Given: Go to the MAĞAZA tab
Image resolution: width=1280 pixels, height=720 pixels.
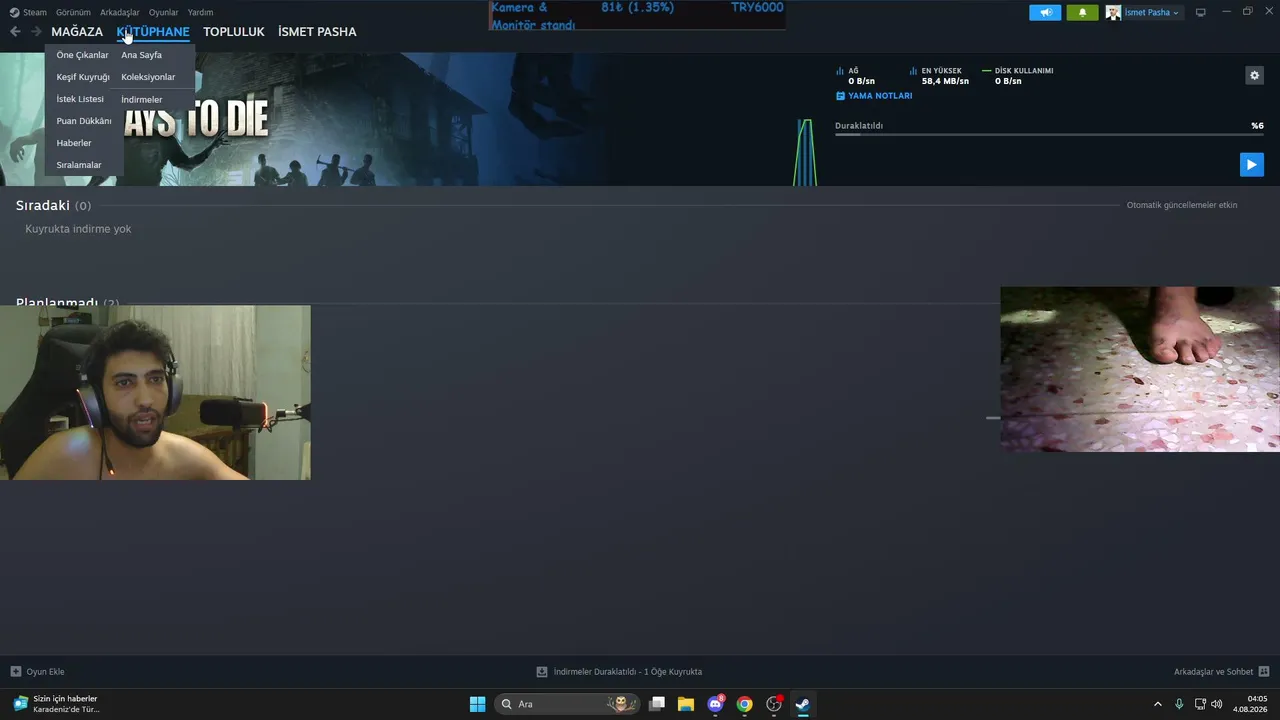Looking at the screenshot, I should [77, 32].
